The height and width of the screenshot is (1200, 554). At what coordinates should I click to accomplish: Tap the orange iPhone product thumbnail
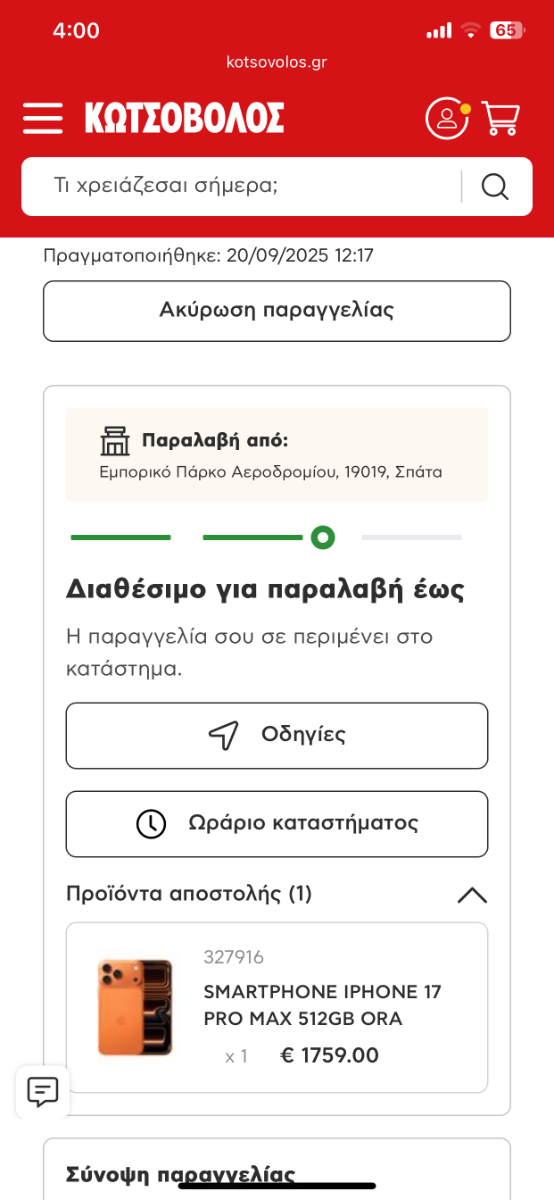click(x=135, y=1007)
